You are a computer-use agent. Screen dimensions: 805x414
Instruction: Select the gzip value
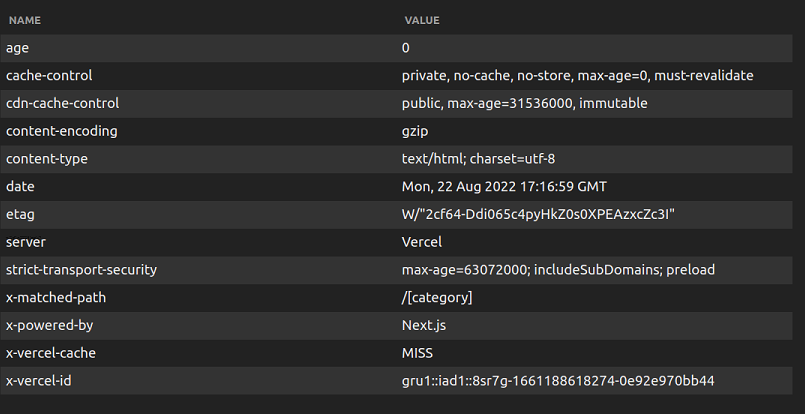(415, 131)
